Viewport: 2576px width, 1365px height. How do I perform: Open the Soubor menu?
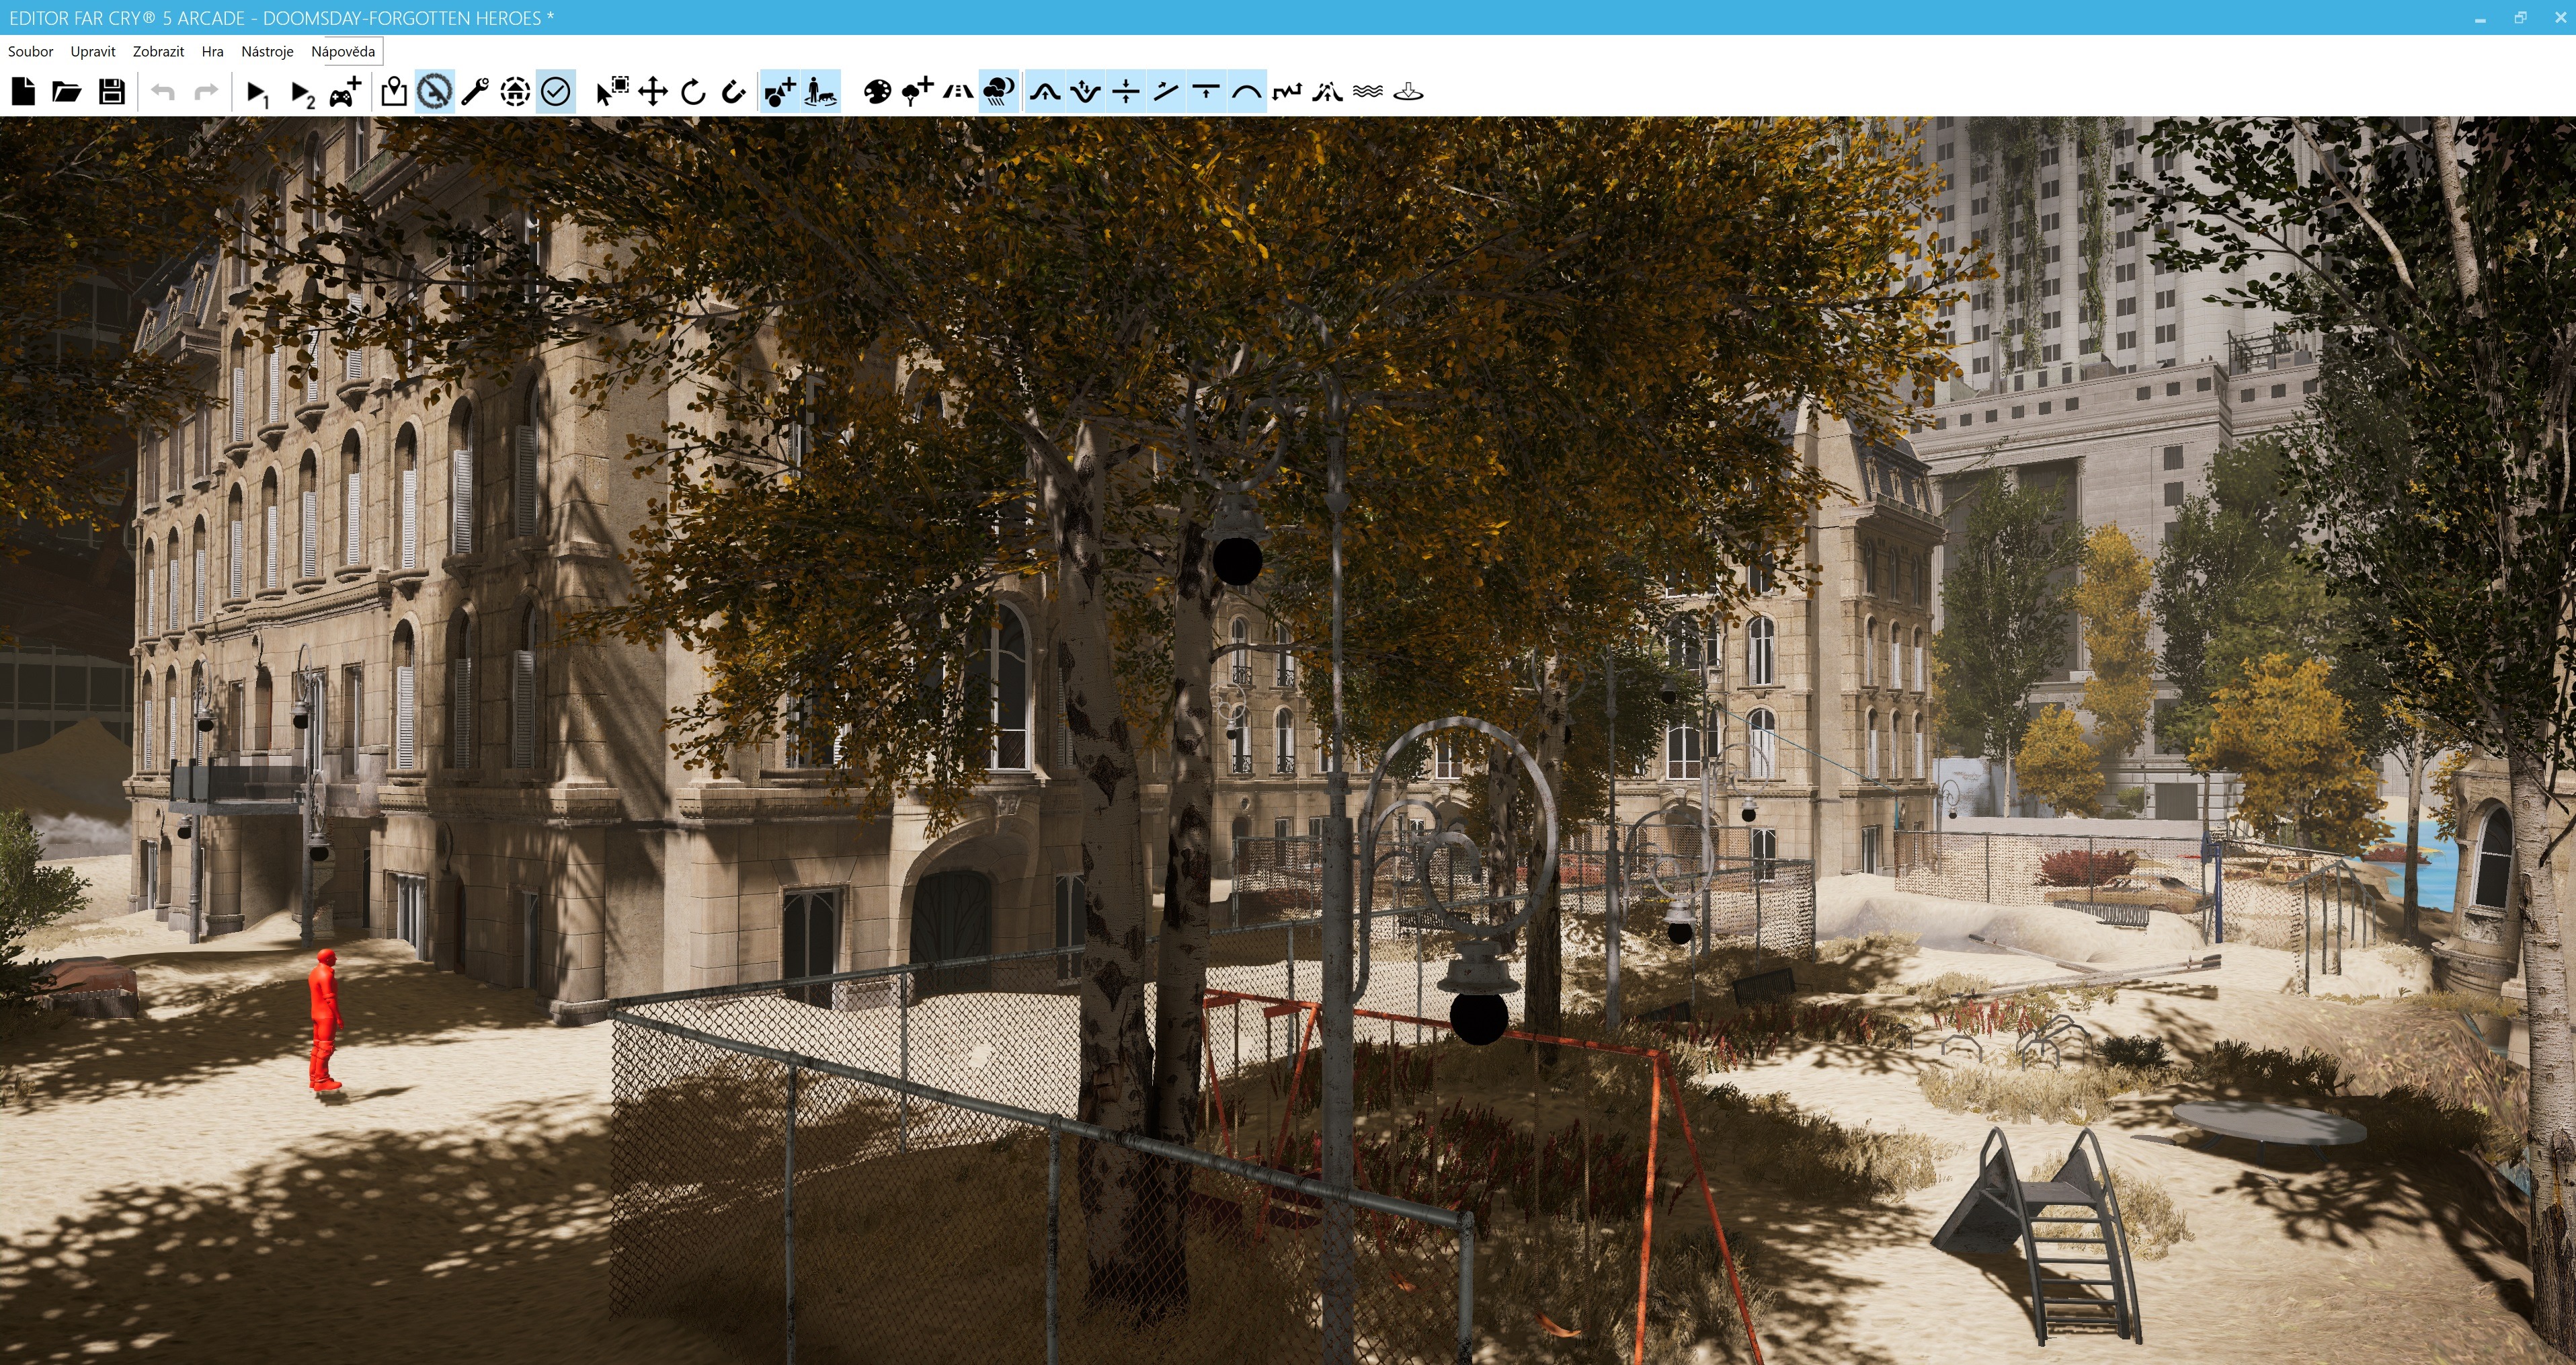pos(30,51)
